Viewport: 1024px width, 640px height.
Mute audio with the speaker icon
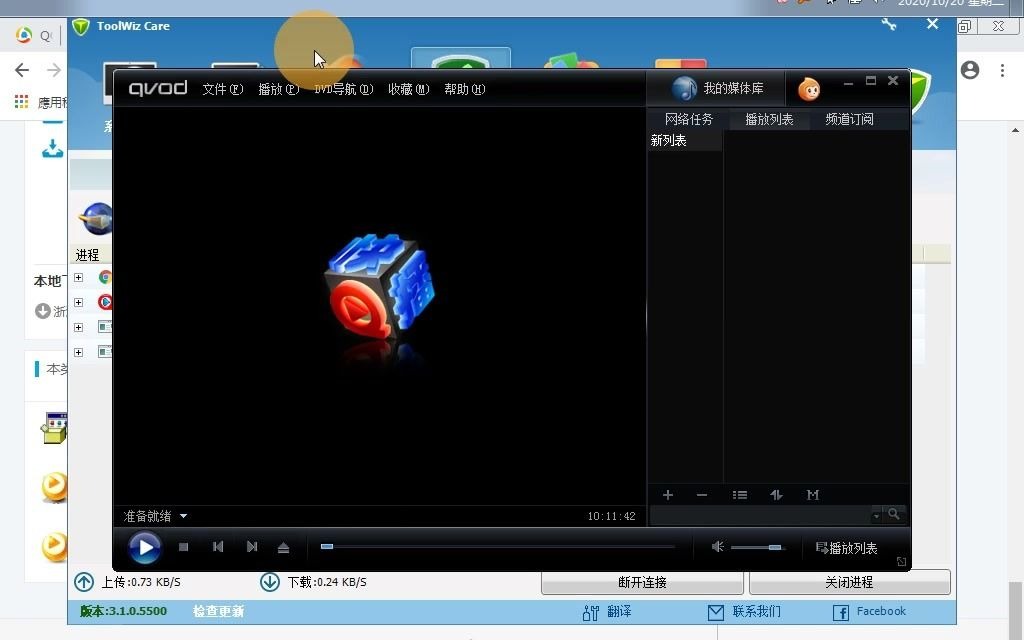point(717,547)
